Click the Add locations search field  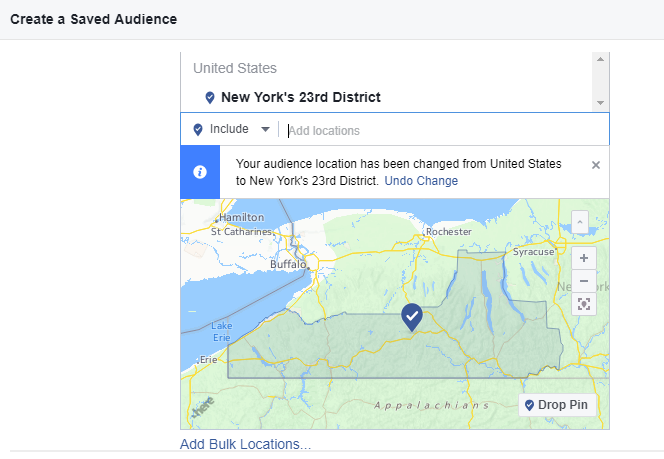pos(445,130)
